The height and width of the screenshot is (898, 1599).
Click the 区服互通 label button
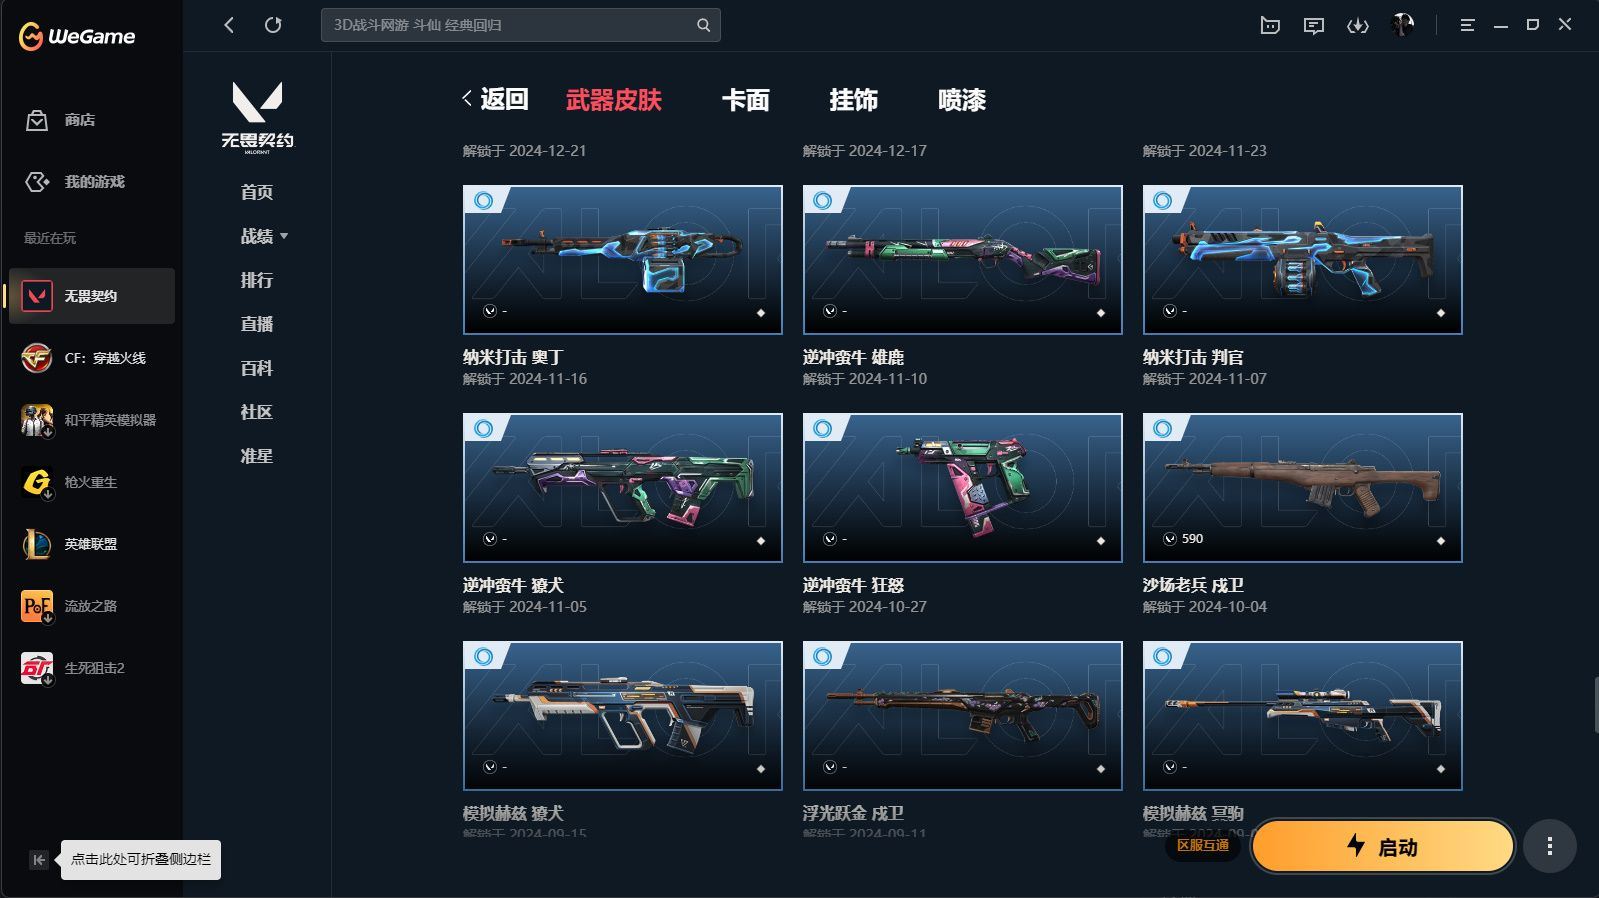1203,846
